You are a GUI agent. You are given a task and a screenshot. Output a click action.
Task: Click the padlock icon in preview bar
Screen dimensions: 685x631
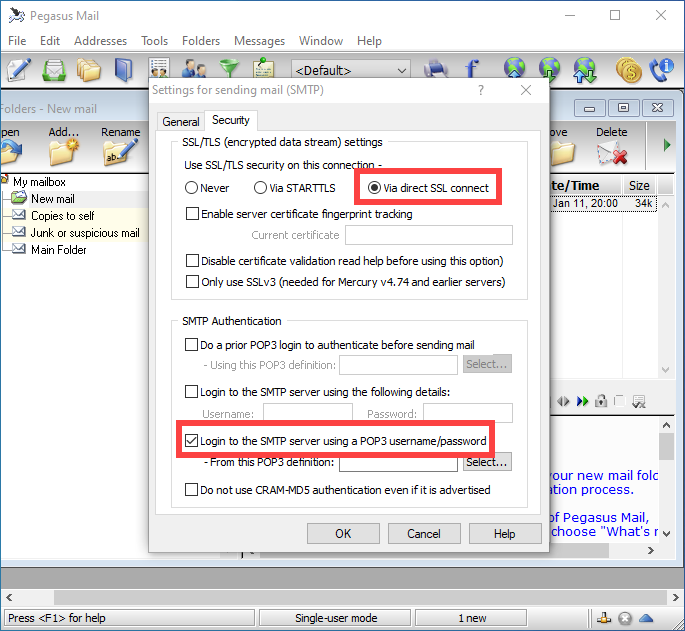[x=601, y=401]
